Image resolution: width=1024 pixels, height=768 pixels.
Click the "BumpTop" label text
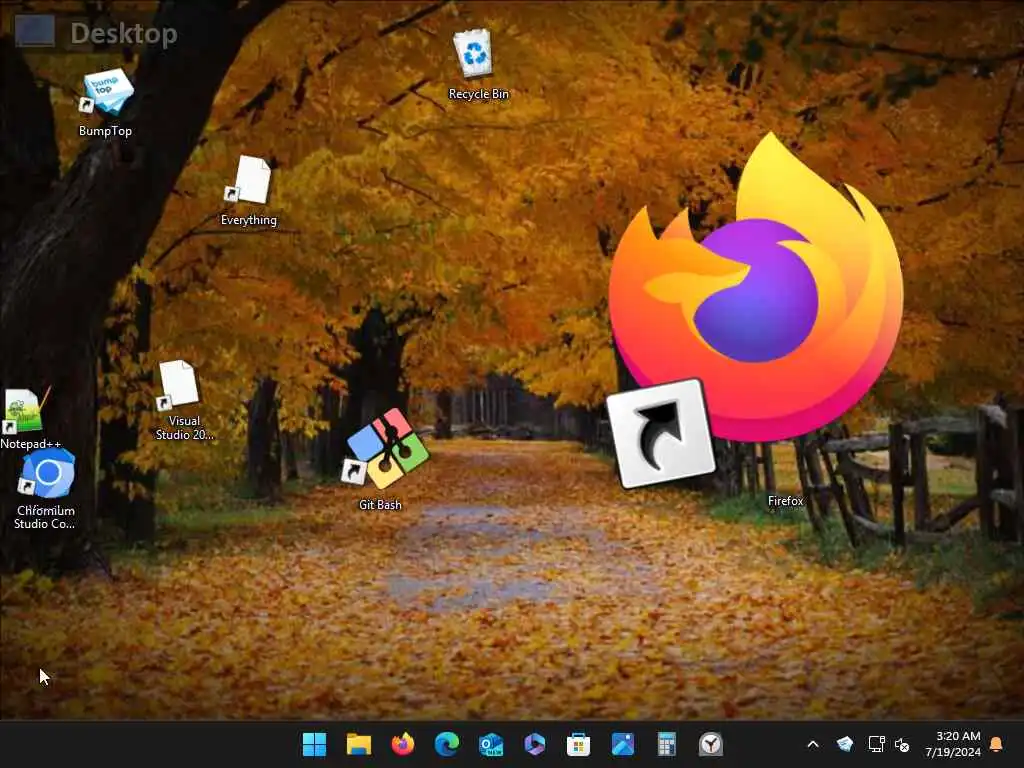(105, 131)
